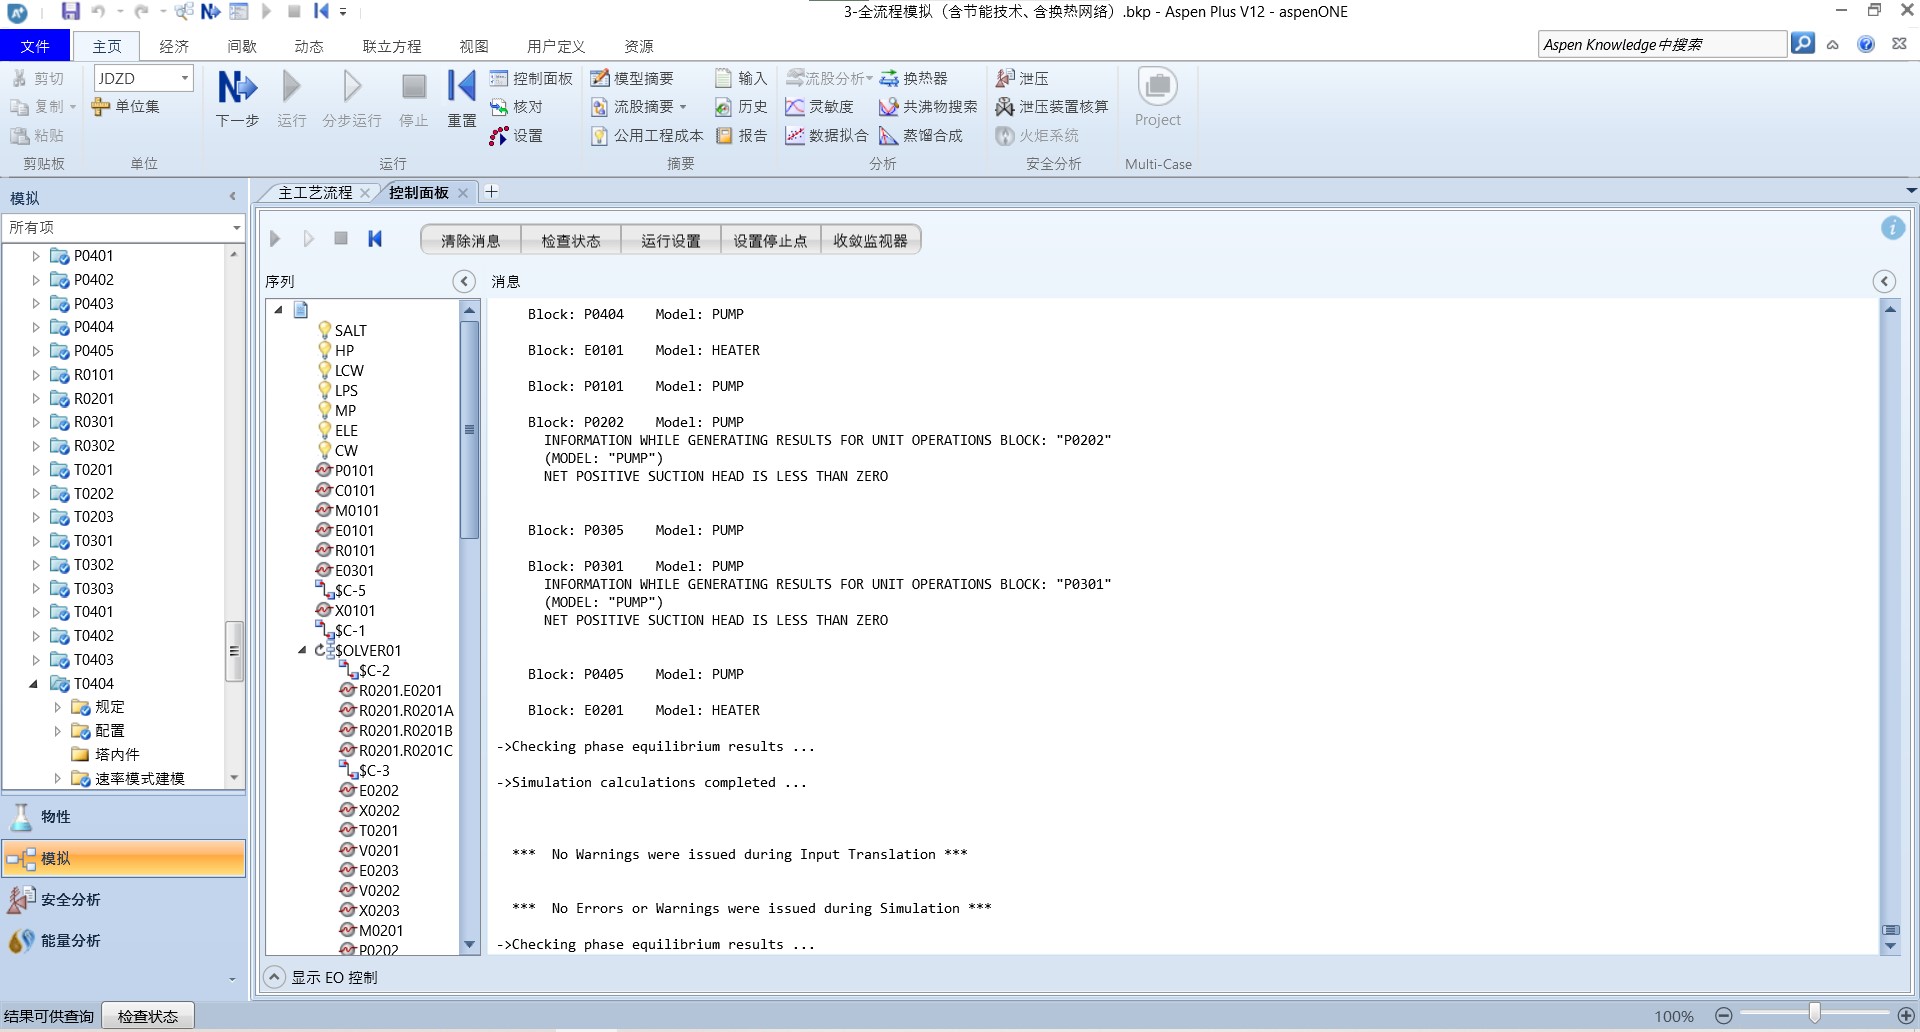Open 换热器 analysis tool
The image size is (1920, 1032).
coord(913,78)
